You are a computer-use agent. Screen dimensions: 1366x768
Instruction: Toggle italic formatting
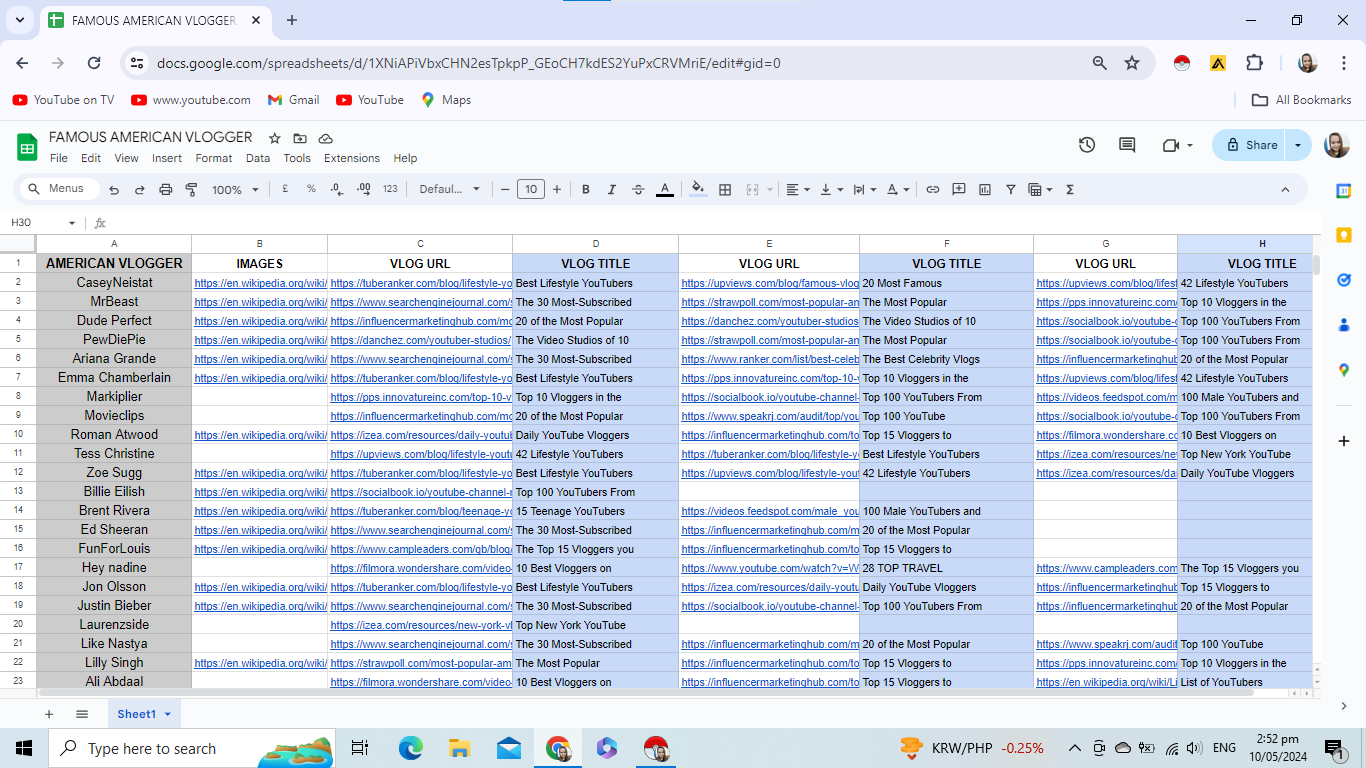(x=612, y=189)
